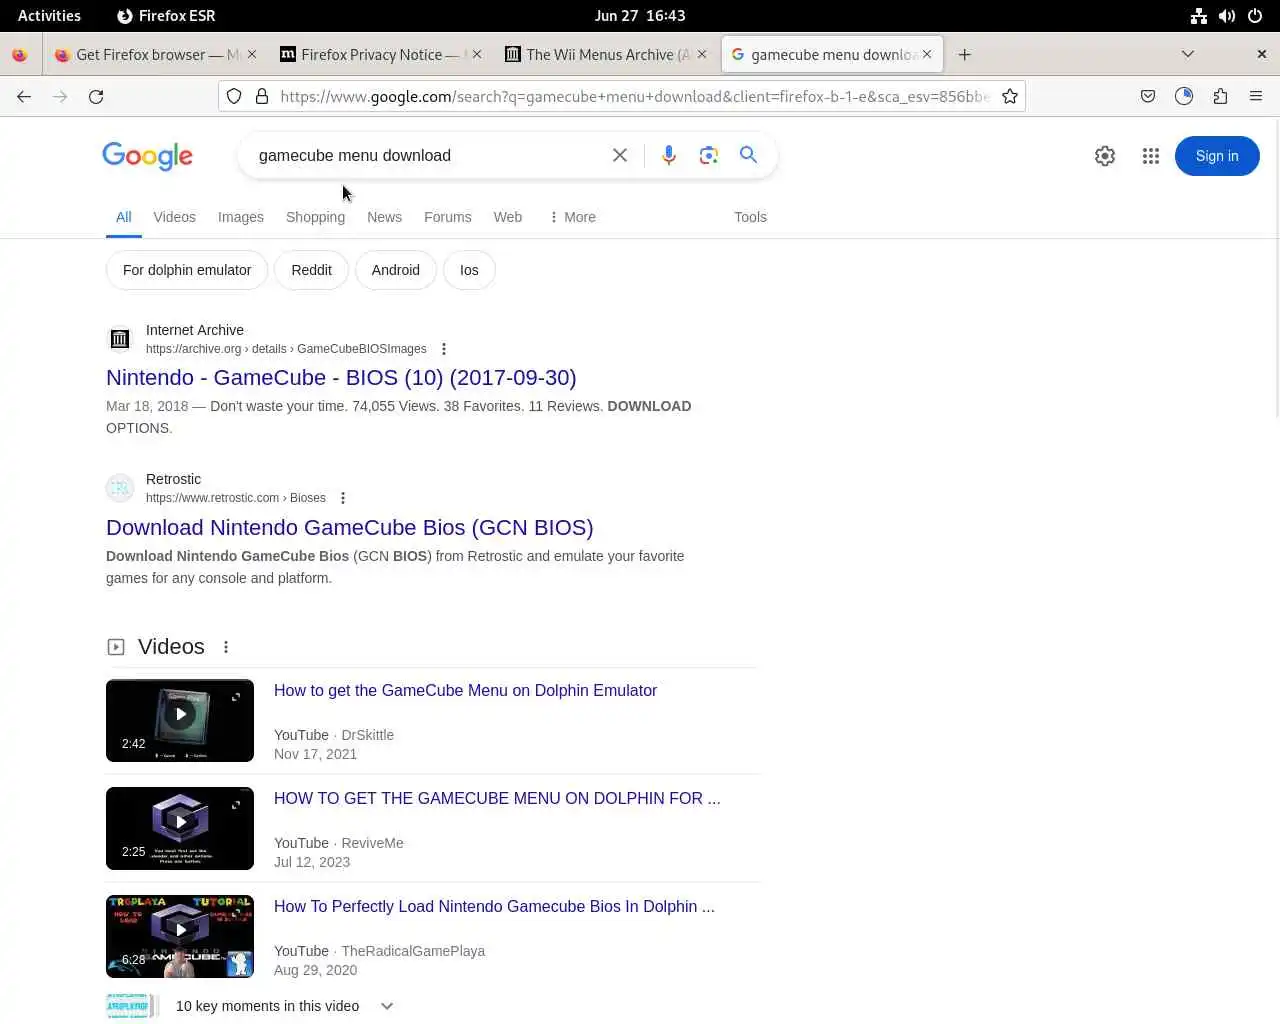Select the Web search tab

pos(508,217)
